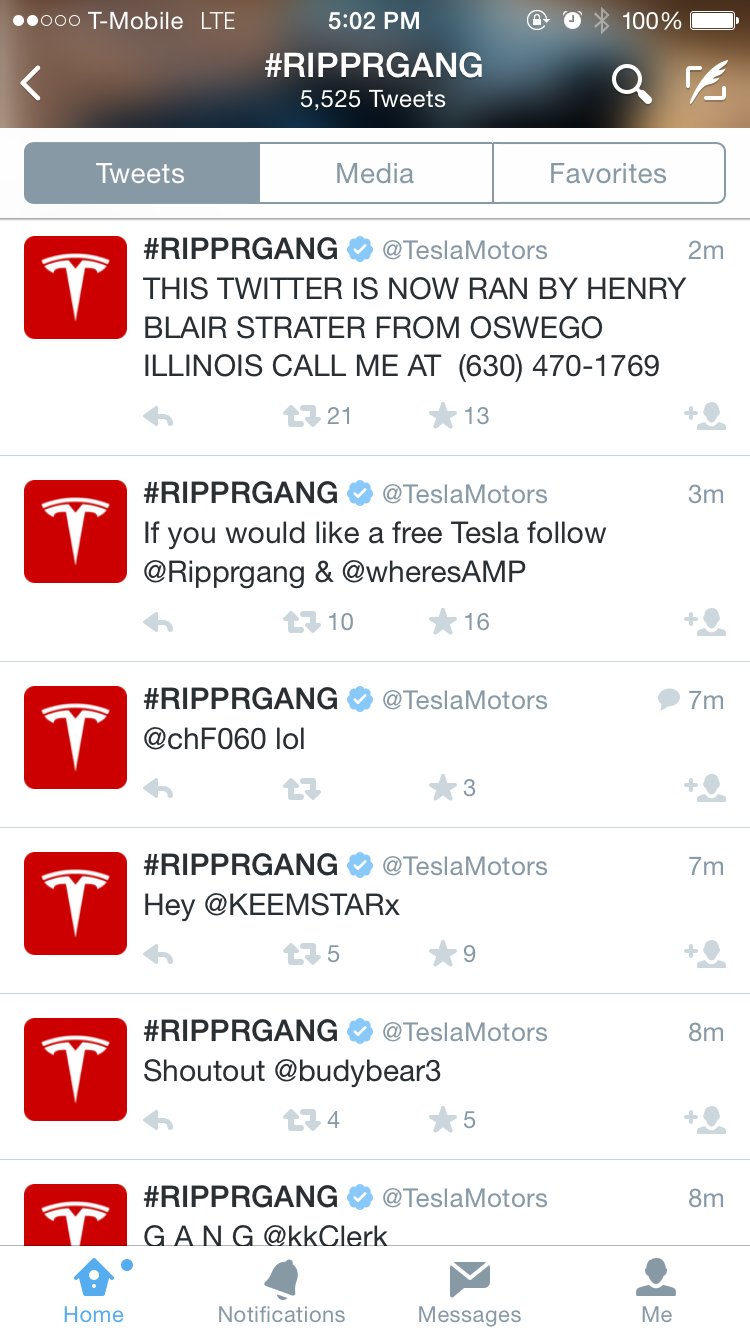Tap the back arrow in header
This screenshot has width=750, height=1334.
point(32,83)
